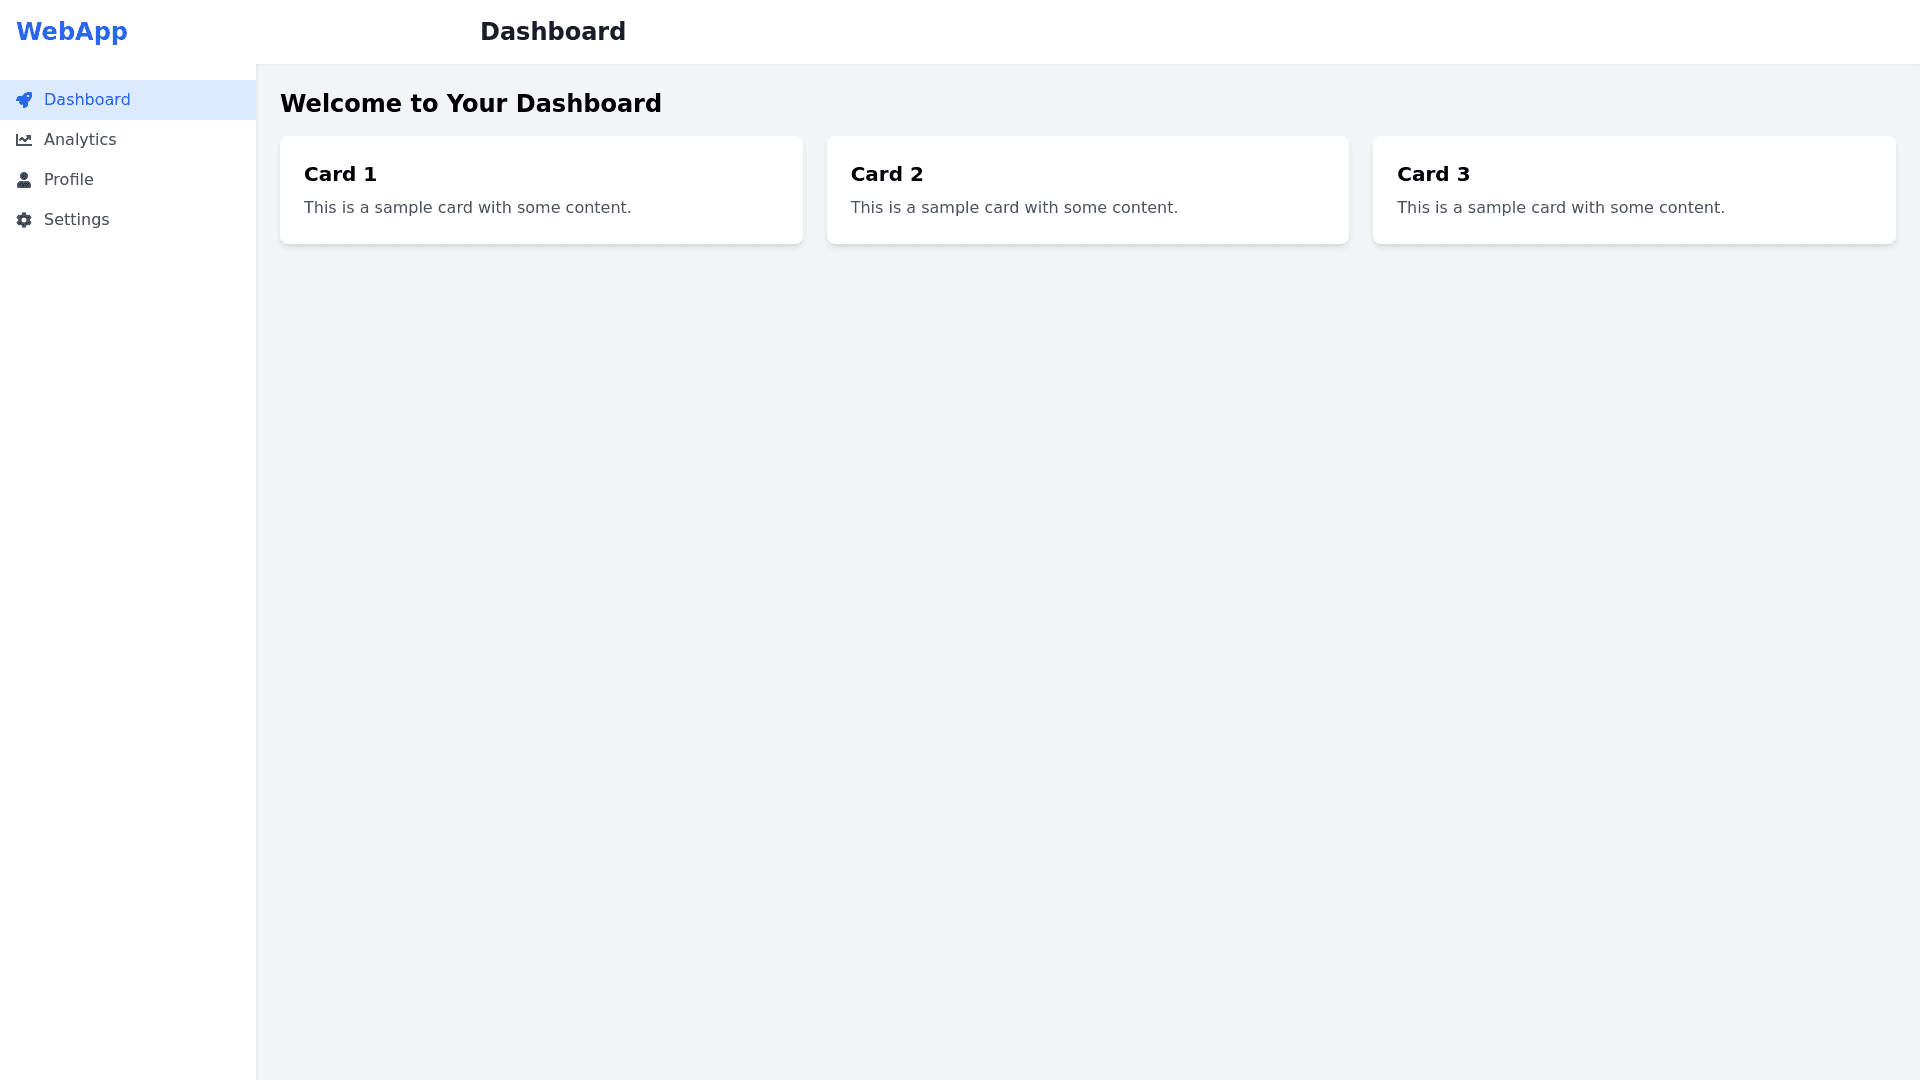The height and width of the screenshot is (1080, 1920).
Task: Go to Profile in the sidebar
Action: [x=69, y=180]
